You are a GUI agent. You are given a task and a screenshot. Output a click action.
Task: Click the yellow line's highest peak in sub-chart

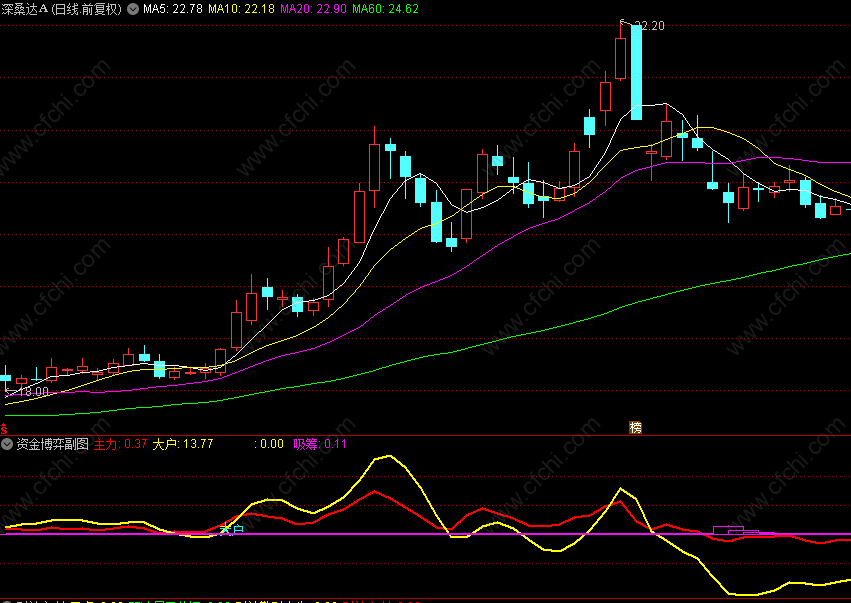click(388, 456)
